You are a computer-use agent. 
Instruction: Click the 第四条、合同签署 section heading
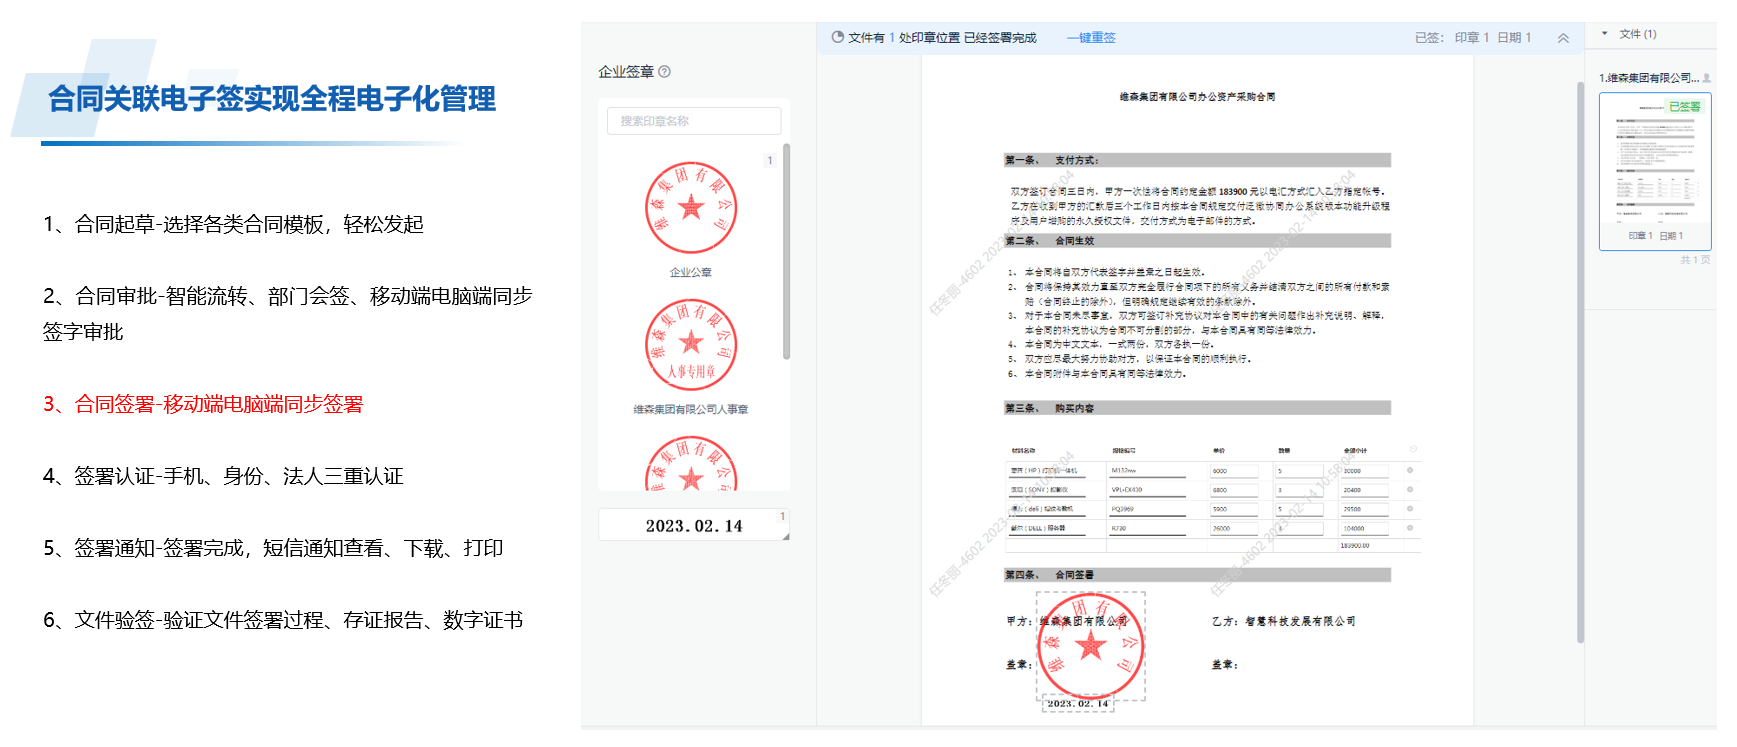1197,575
